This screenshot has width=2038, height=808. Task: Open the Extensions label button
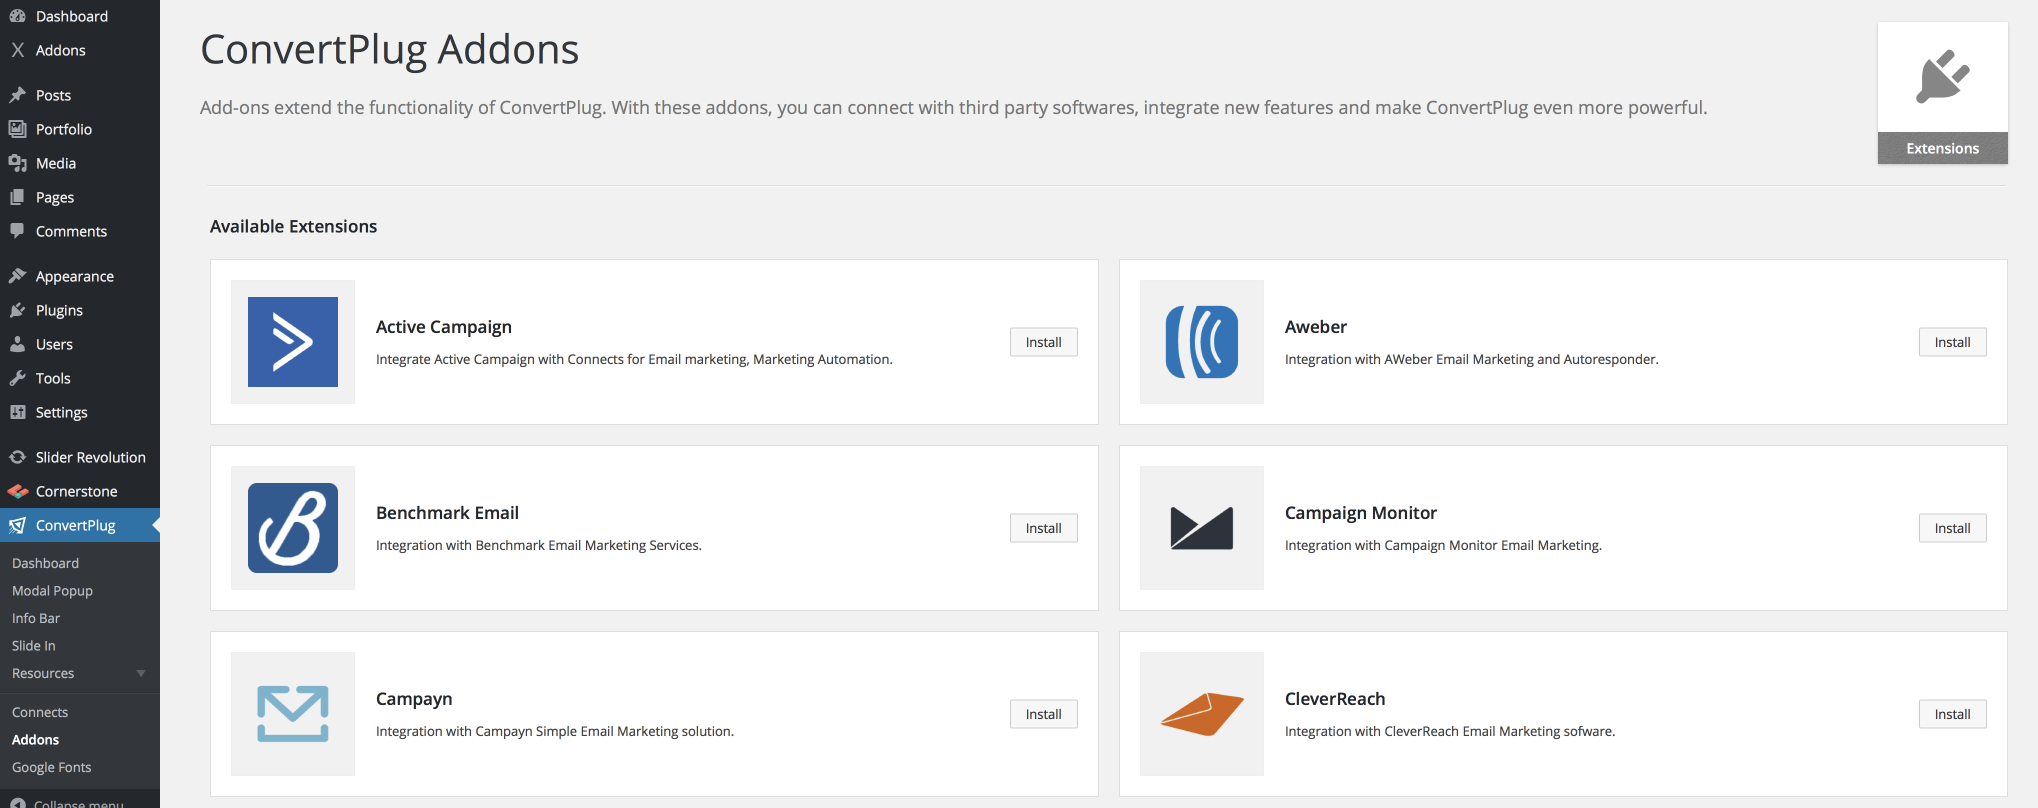pos(1943,148)
